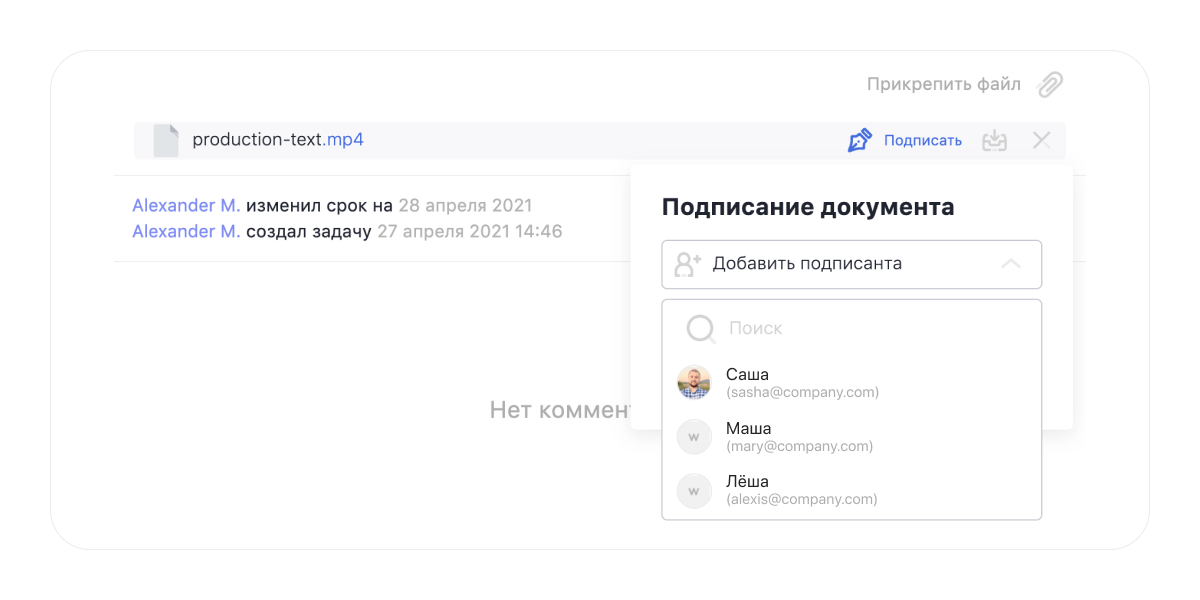Click Саша's profile photo avatar
1200x600 pixels.
click(694, 383)
